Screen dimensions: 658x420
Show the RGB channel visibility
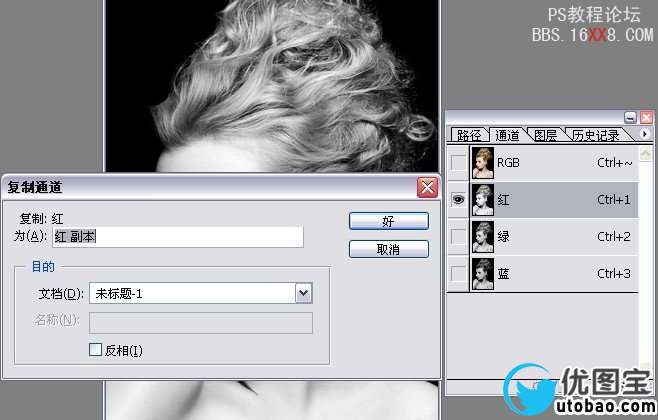coord(458,162)
